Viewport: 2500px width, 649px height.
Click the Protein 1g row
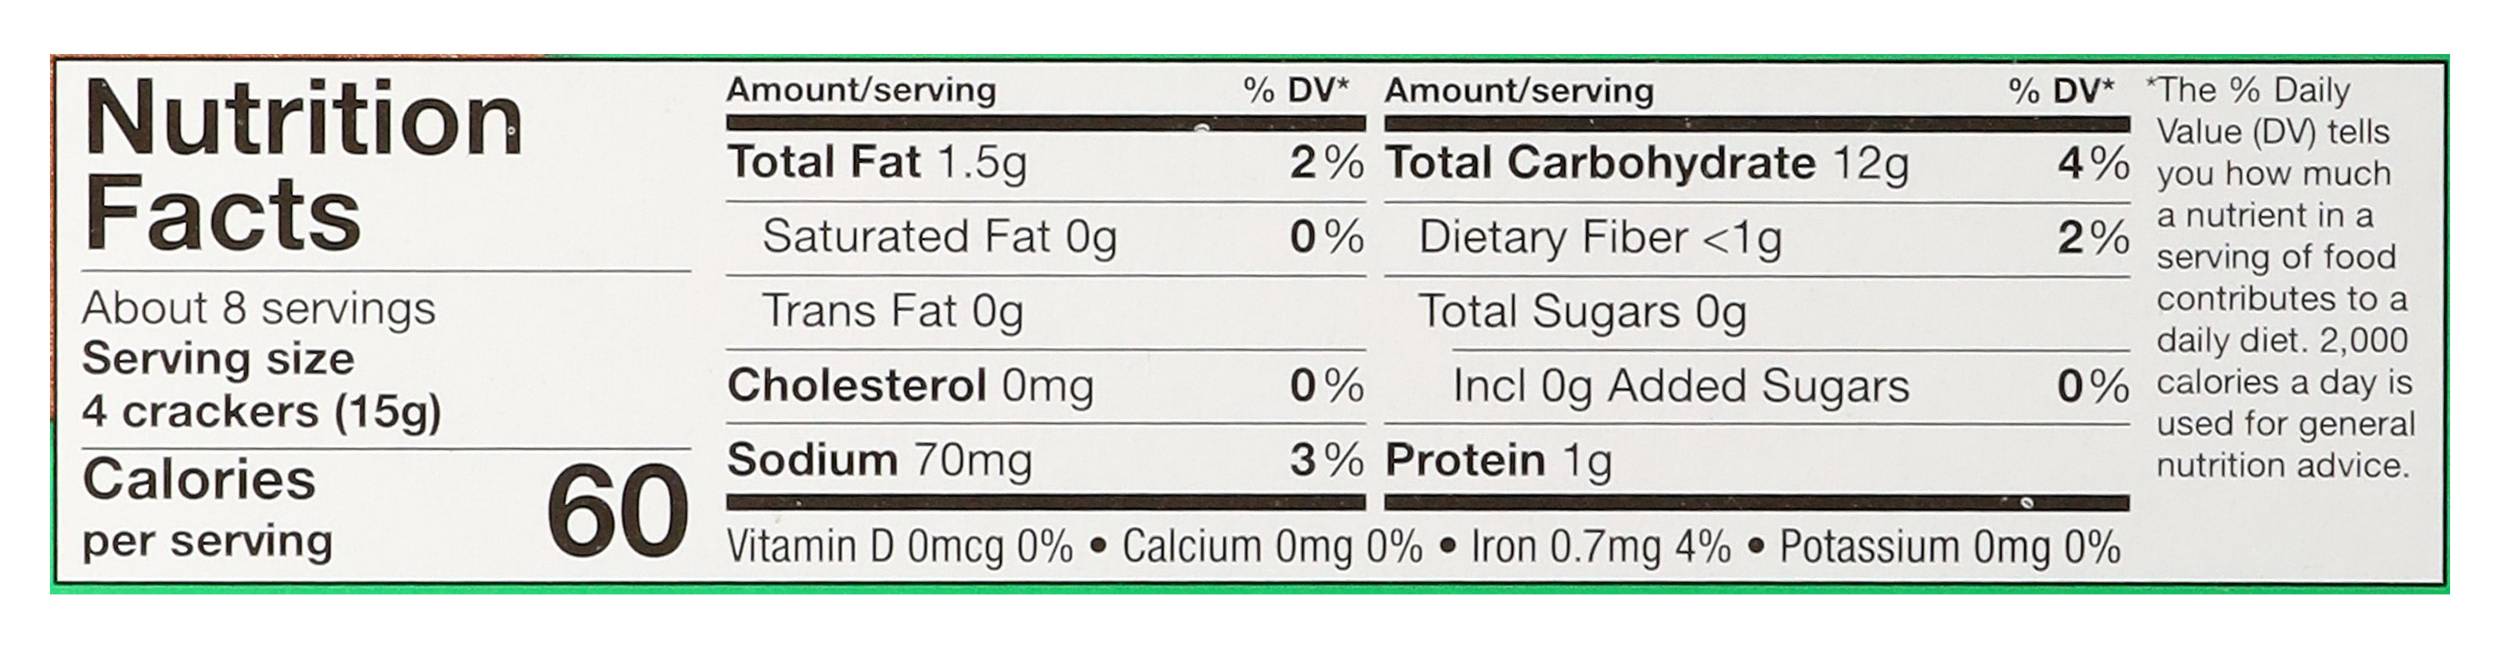(1498, 461)
